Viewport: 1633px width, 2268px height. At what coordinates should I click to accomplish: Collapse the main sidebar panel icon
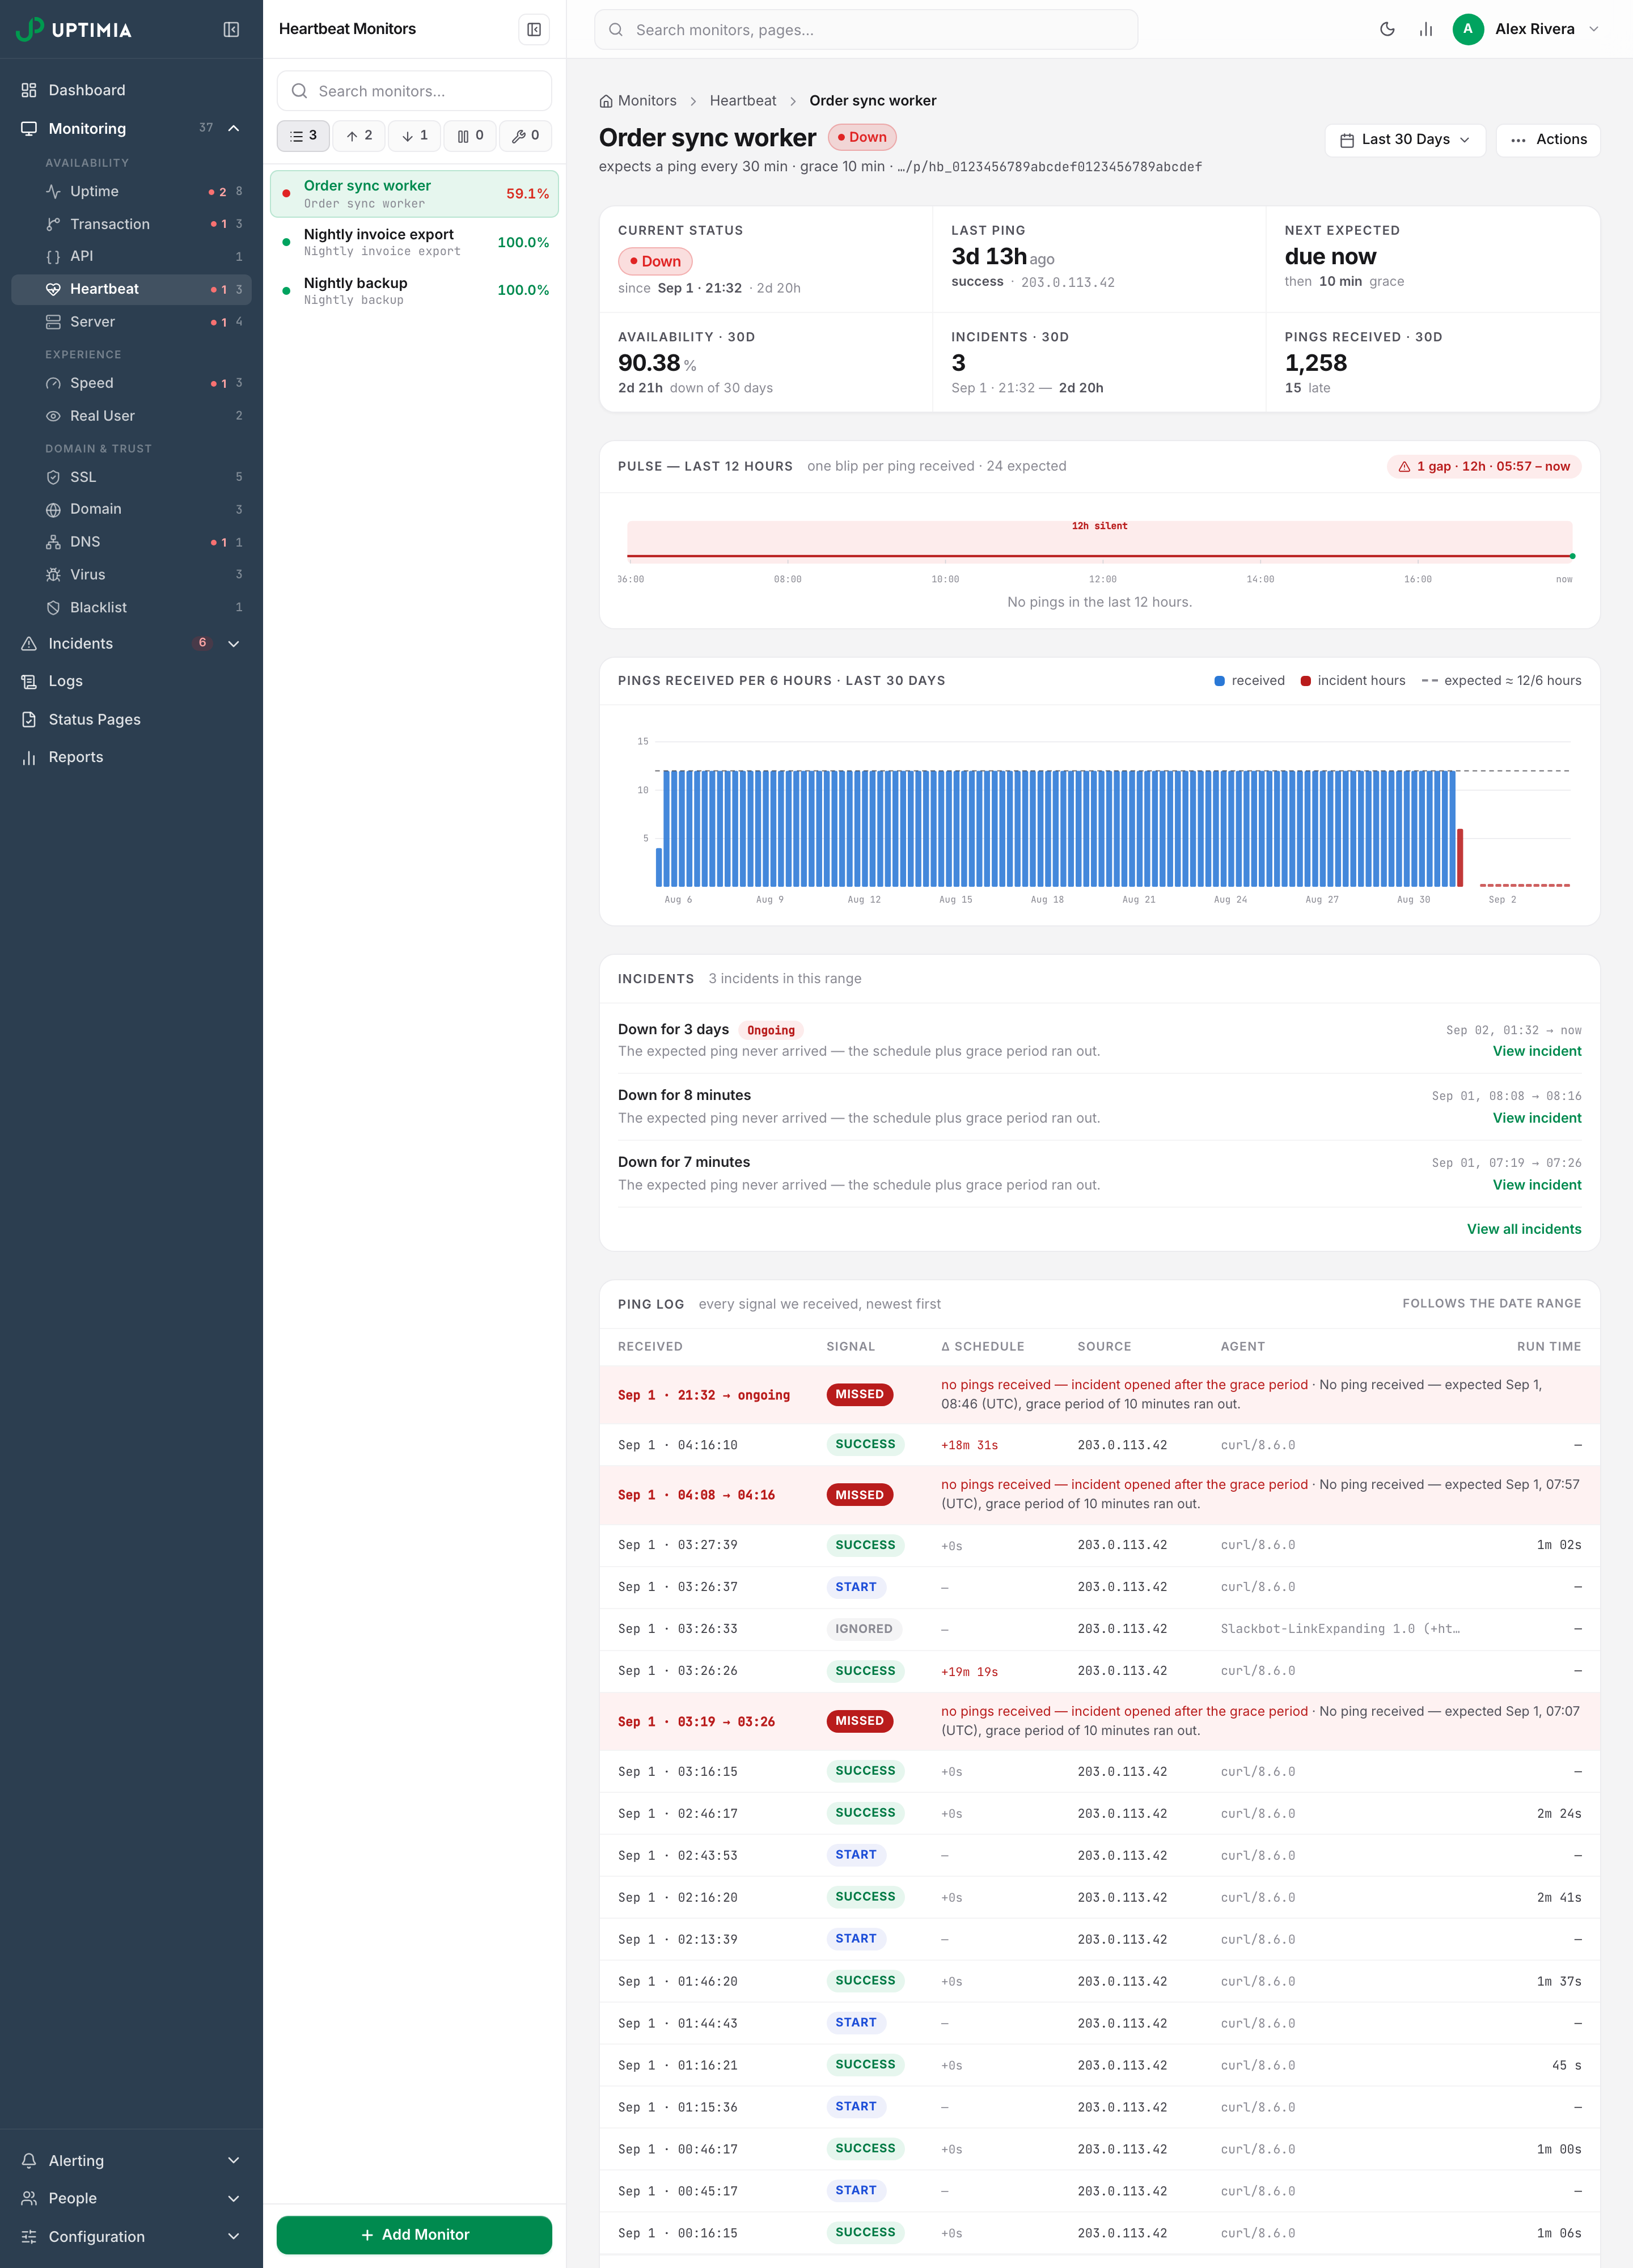(x=231, y=30)
